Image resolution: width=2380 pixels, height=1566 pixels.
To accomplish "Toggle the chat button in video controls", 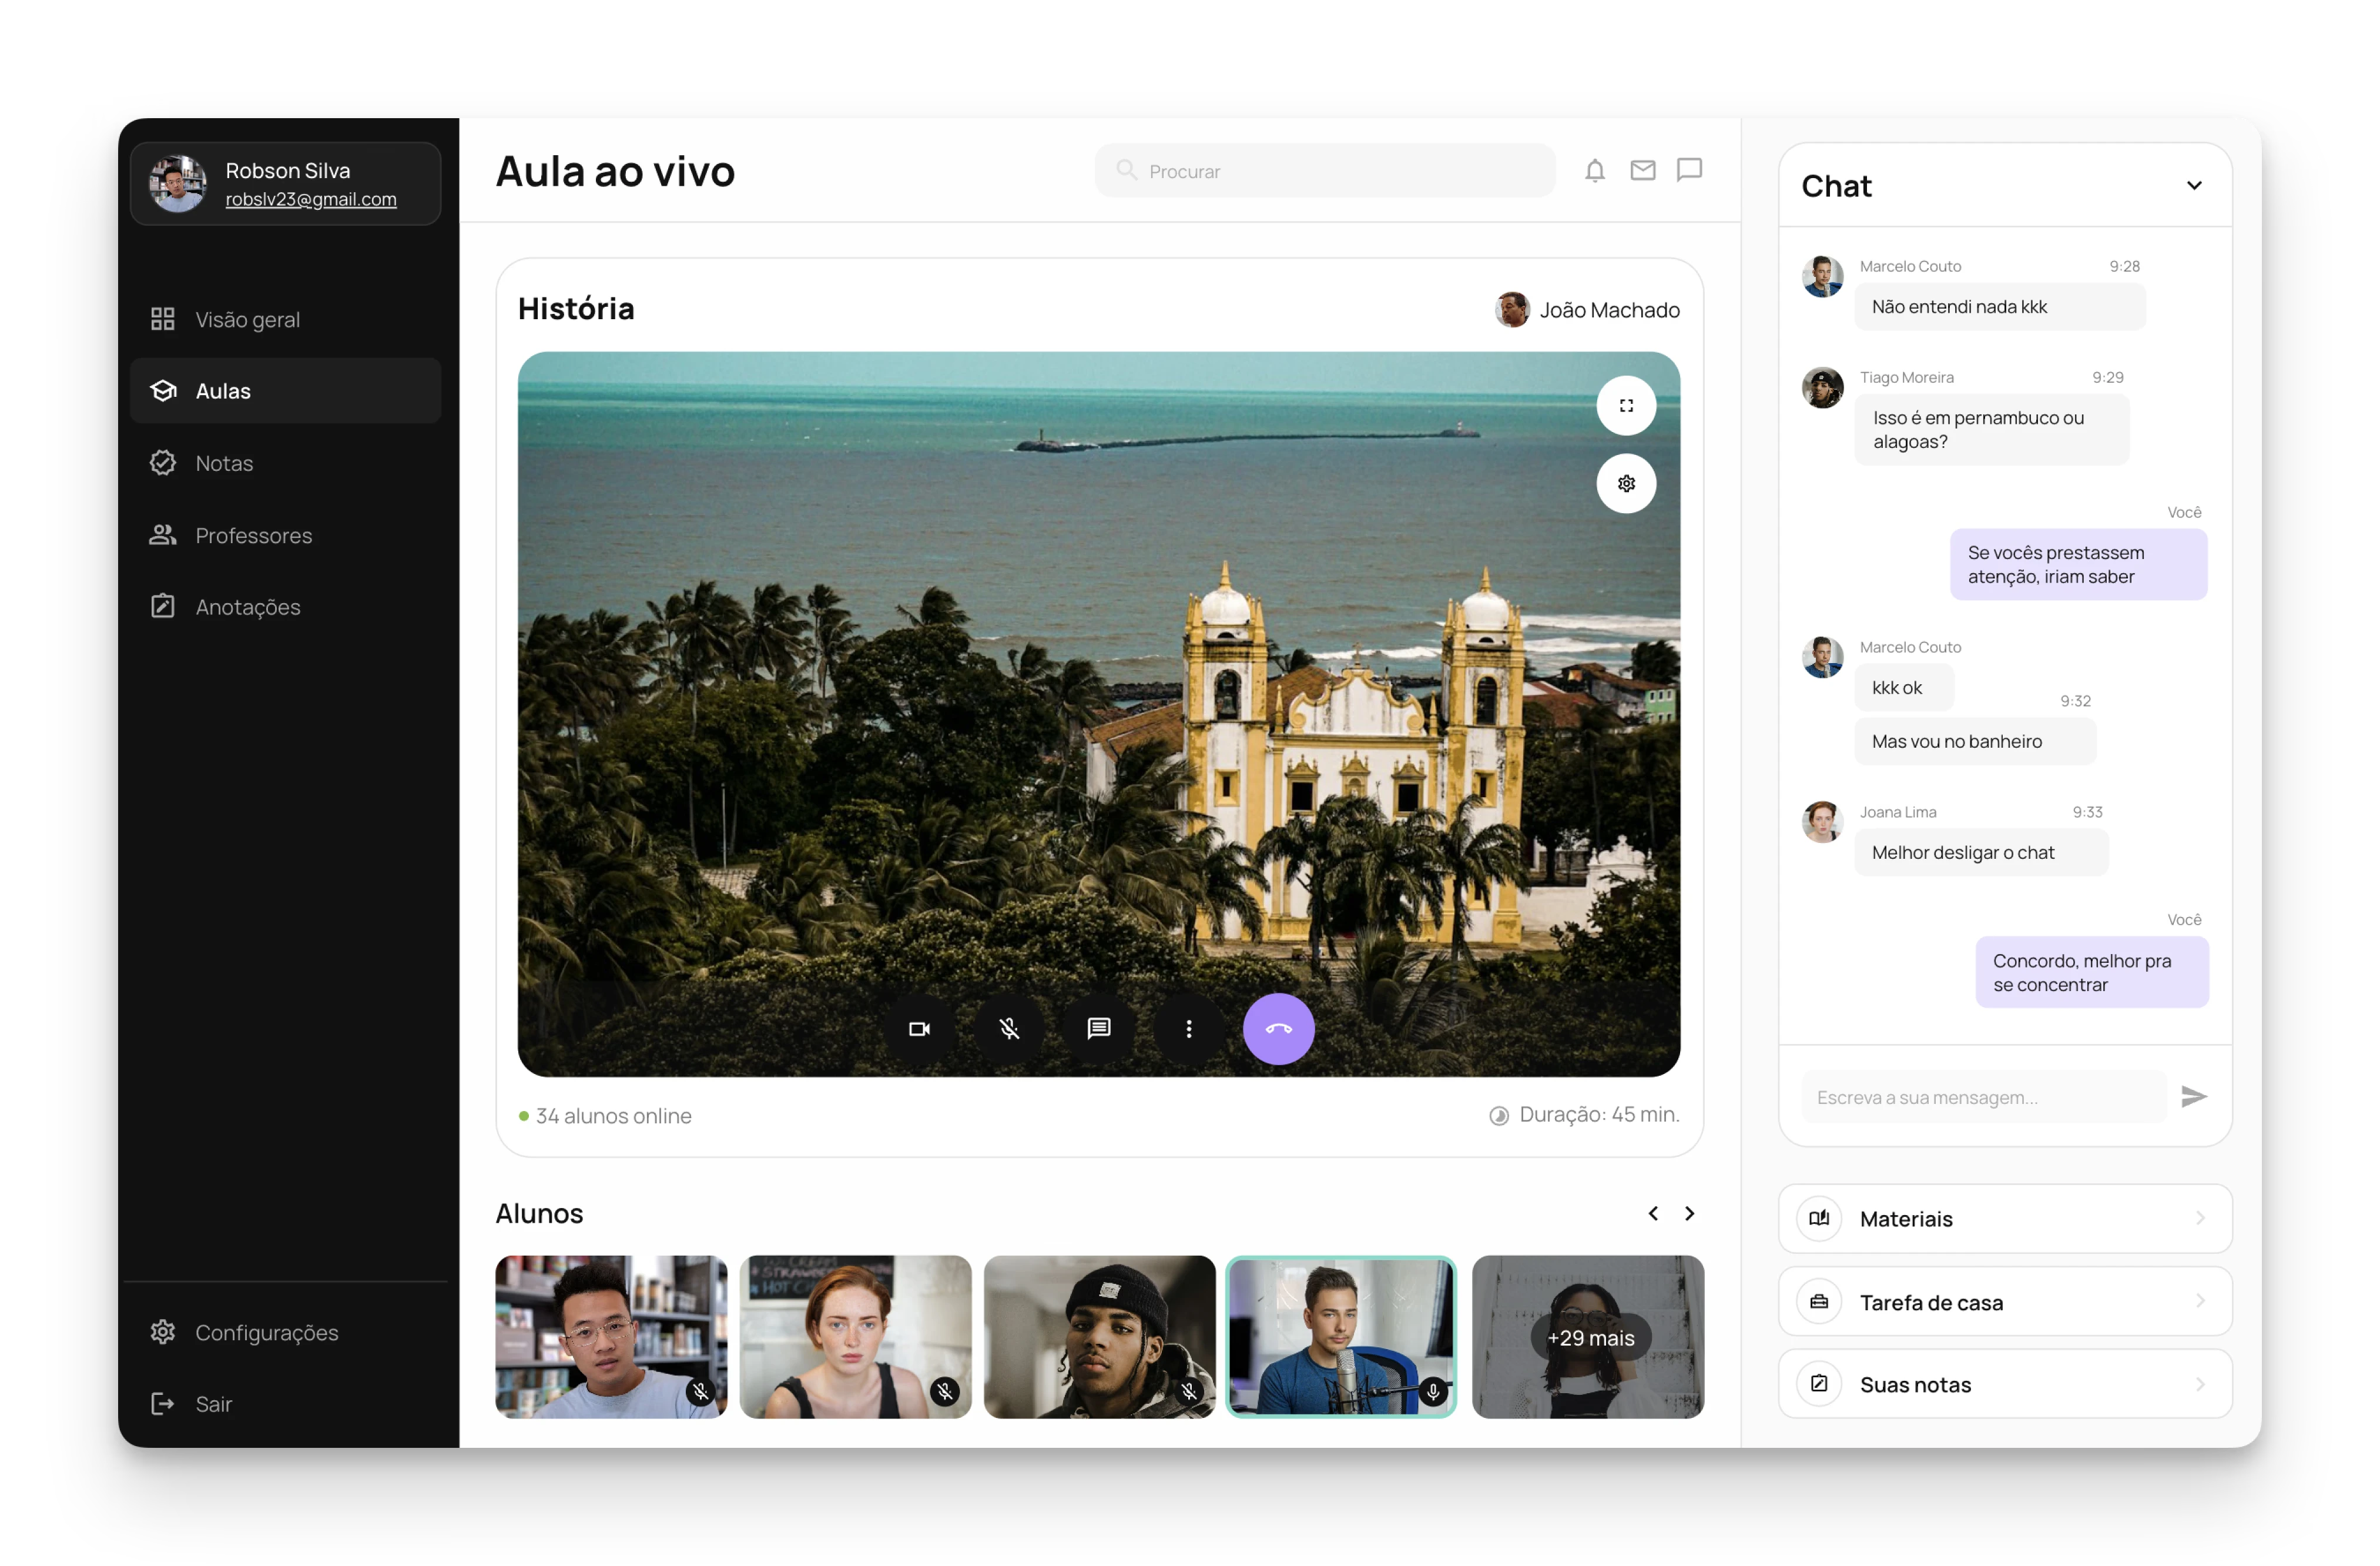I will click(x=1098, y=1028).
